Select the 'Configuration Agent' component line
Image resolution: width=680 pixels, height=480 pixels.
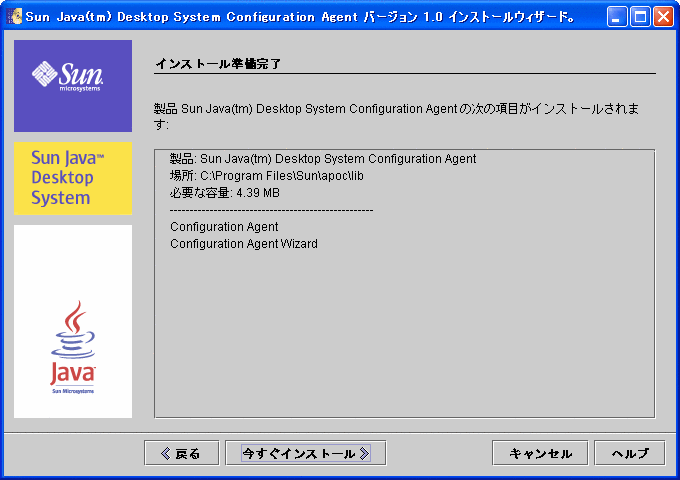pyautogui.click(x=224, y=227)
